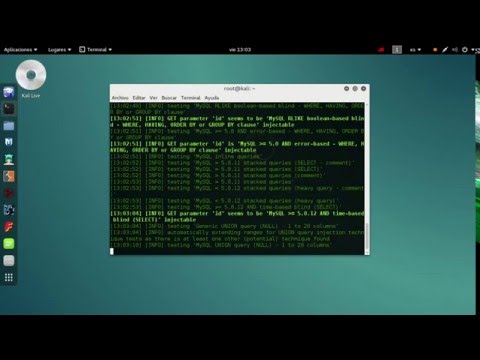The width and height of the screenshot is (480, 360).
Task: Click the pen-shaped icon in system tray
Action: tap(445, 50)
